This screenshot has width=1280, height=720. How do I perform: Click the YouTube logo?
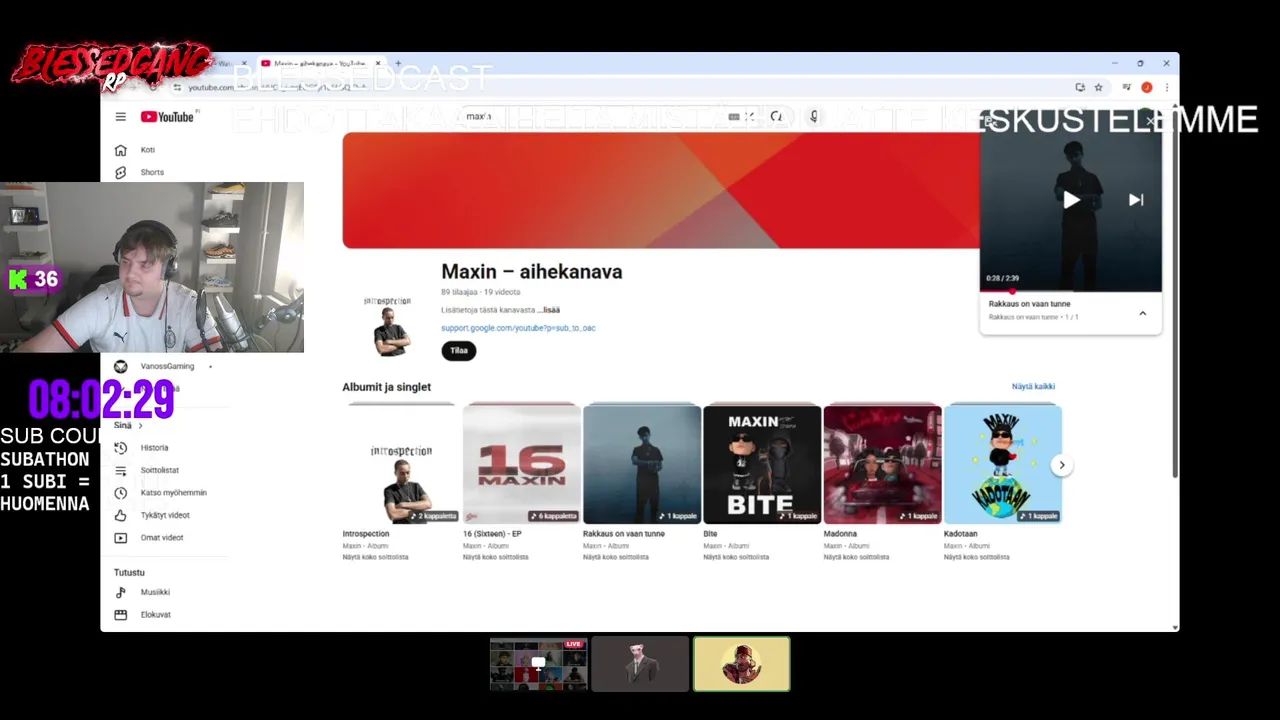[x=168, y=117]
